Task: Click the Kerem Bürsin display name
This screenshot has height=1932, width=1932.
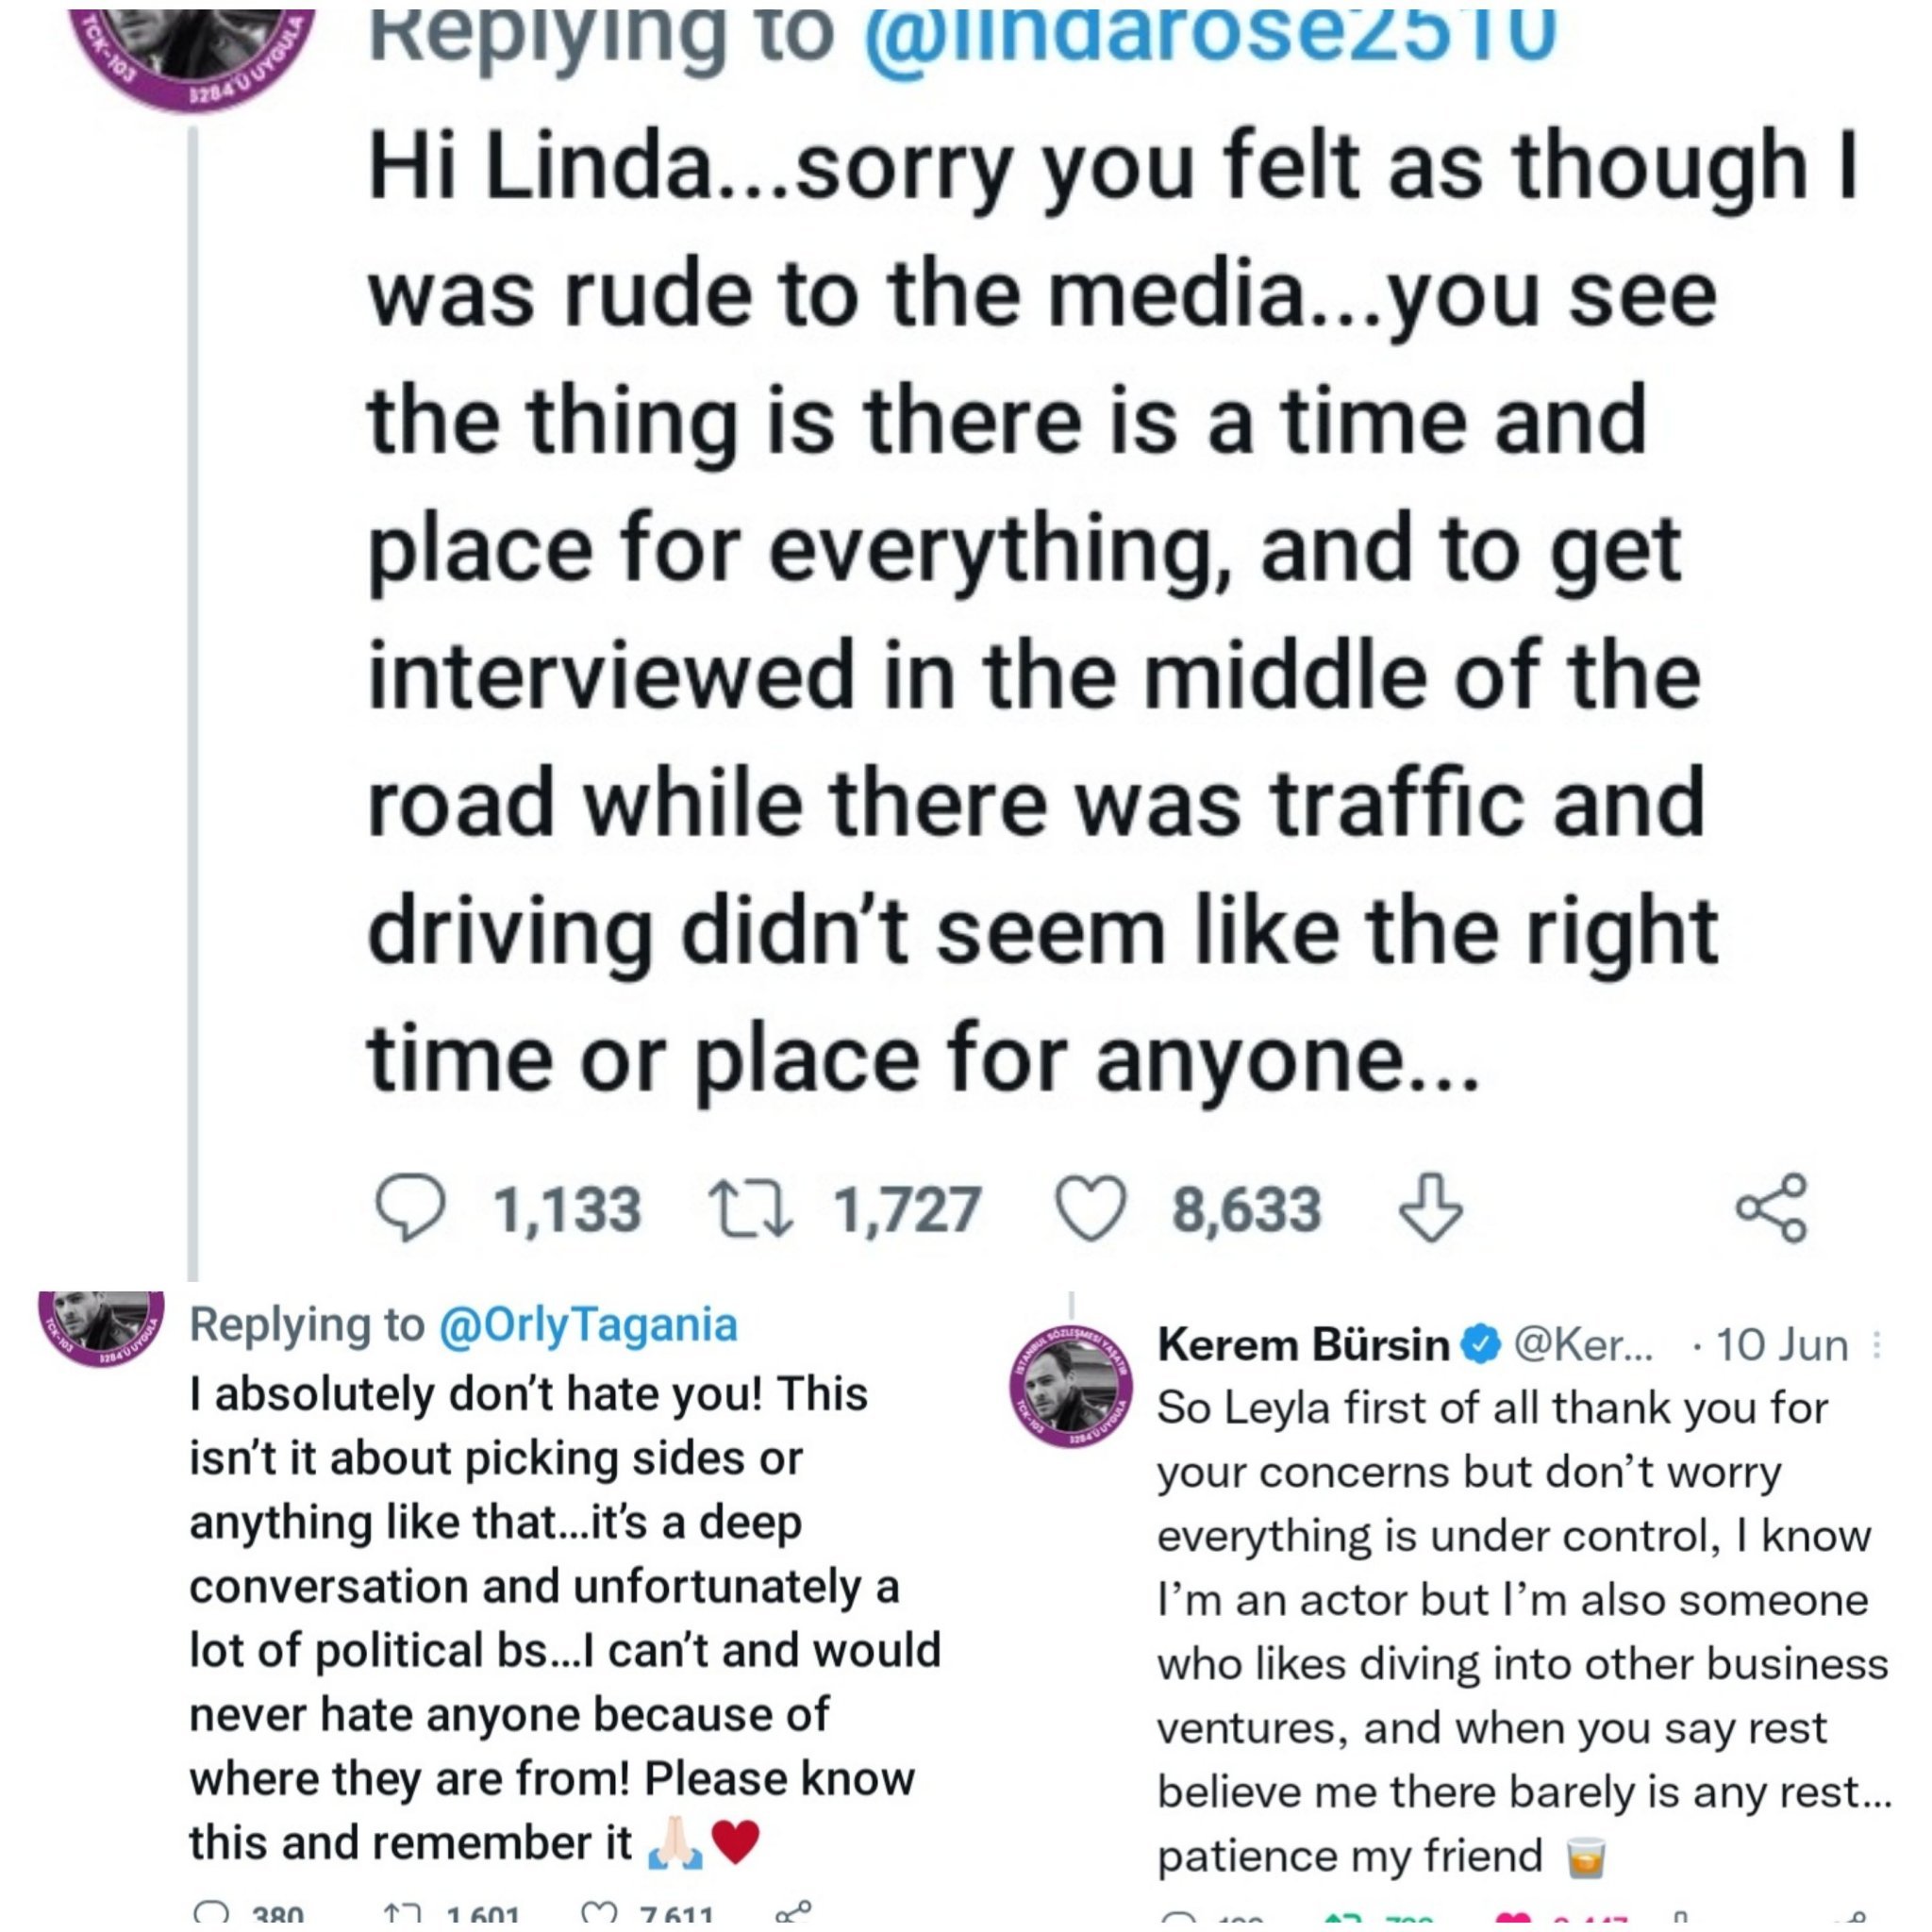Action: coord(1303,1346)
